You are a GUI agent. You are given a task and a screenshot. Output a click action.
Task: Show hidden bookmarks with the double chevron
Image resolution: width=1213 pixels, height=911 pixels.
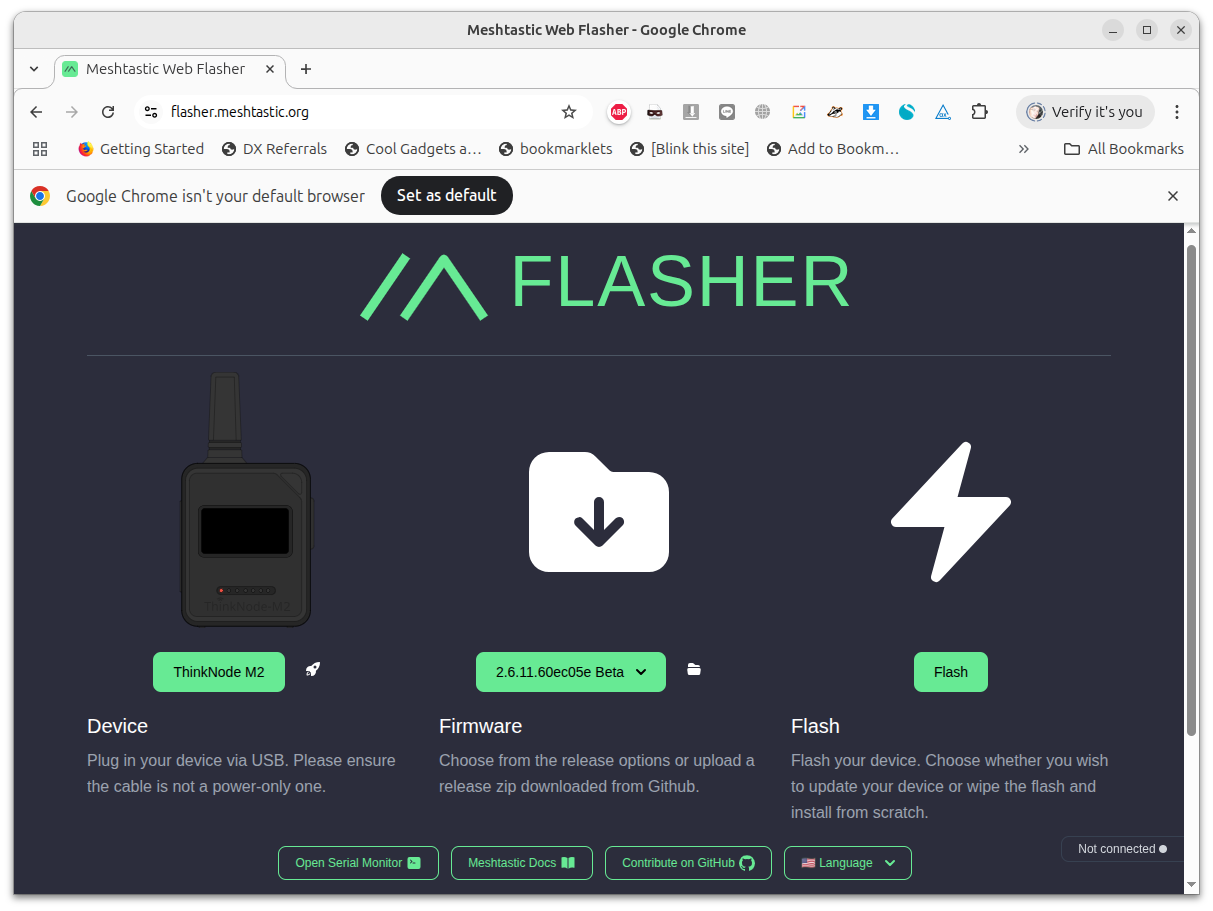click(1024, 149)
